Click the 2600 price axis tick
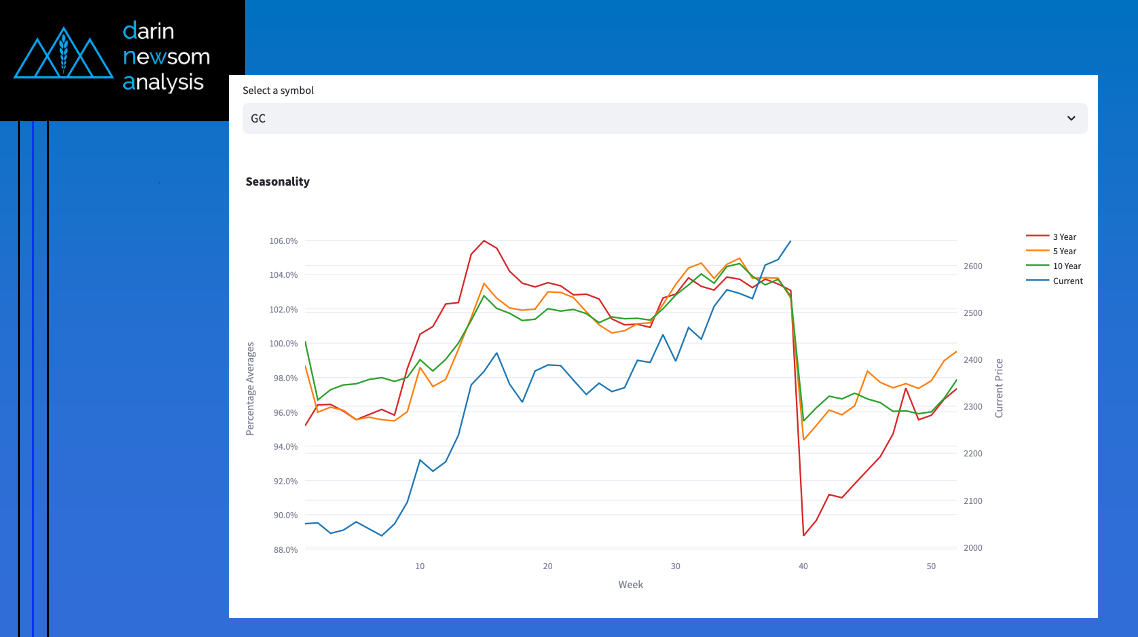The image size is (1138, 637). [x=972, y=267]
